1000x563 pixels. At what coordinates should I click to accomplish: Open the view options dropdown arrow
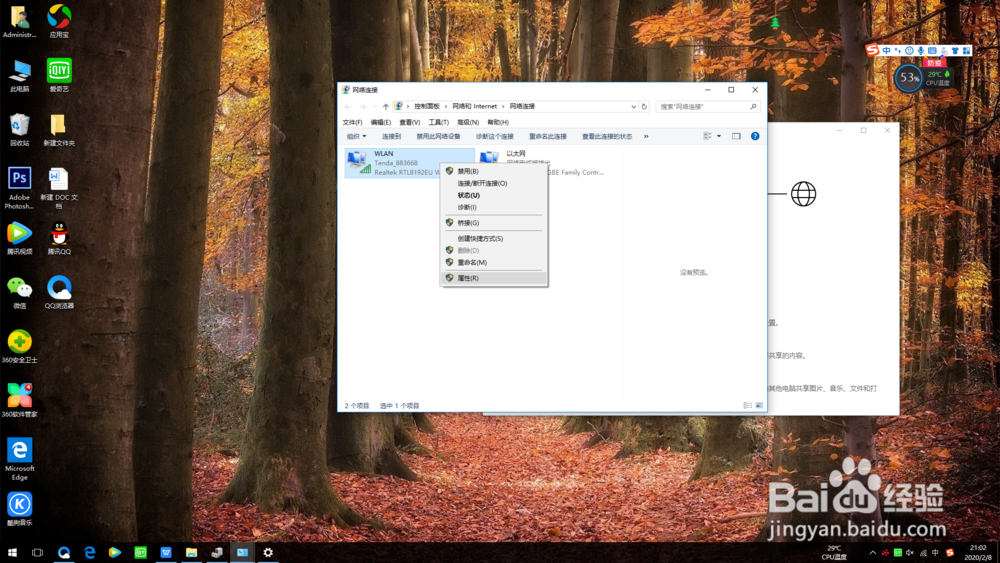click(x=719, y=136)
